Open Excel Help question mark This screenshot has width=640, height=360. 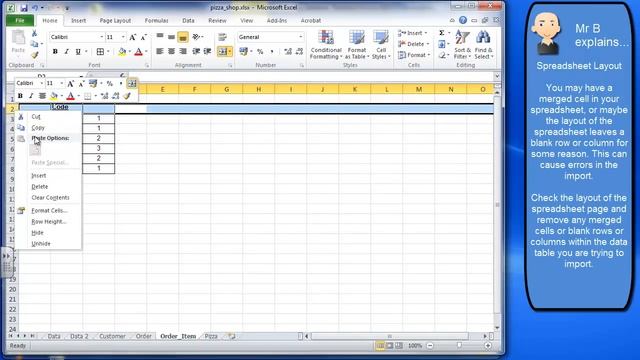click(x=462, y=20)
